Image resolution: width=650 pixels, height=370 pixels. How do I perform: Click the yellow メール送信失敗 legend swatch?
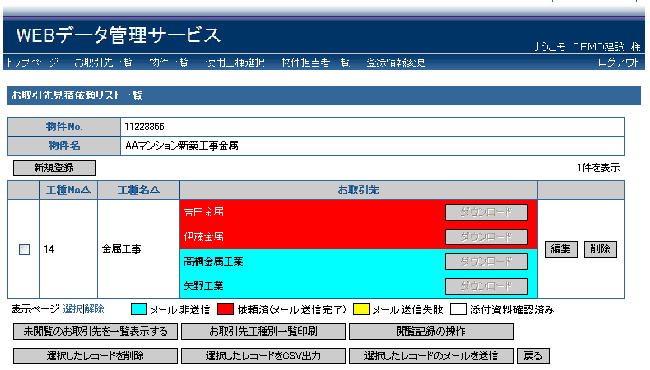[361, 309]
